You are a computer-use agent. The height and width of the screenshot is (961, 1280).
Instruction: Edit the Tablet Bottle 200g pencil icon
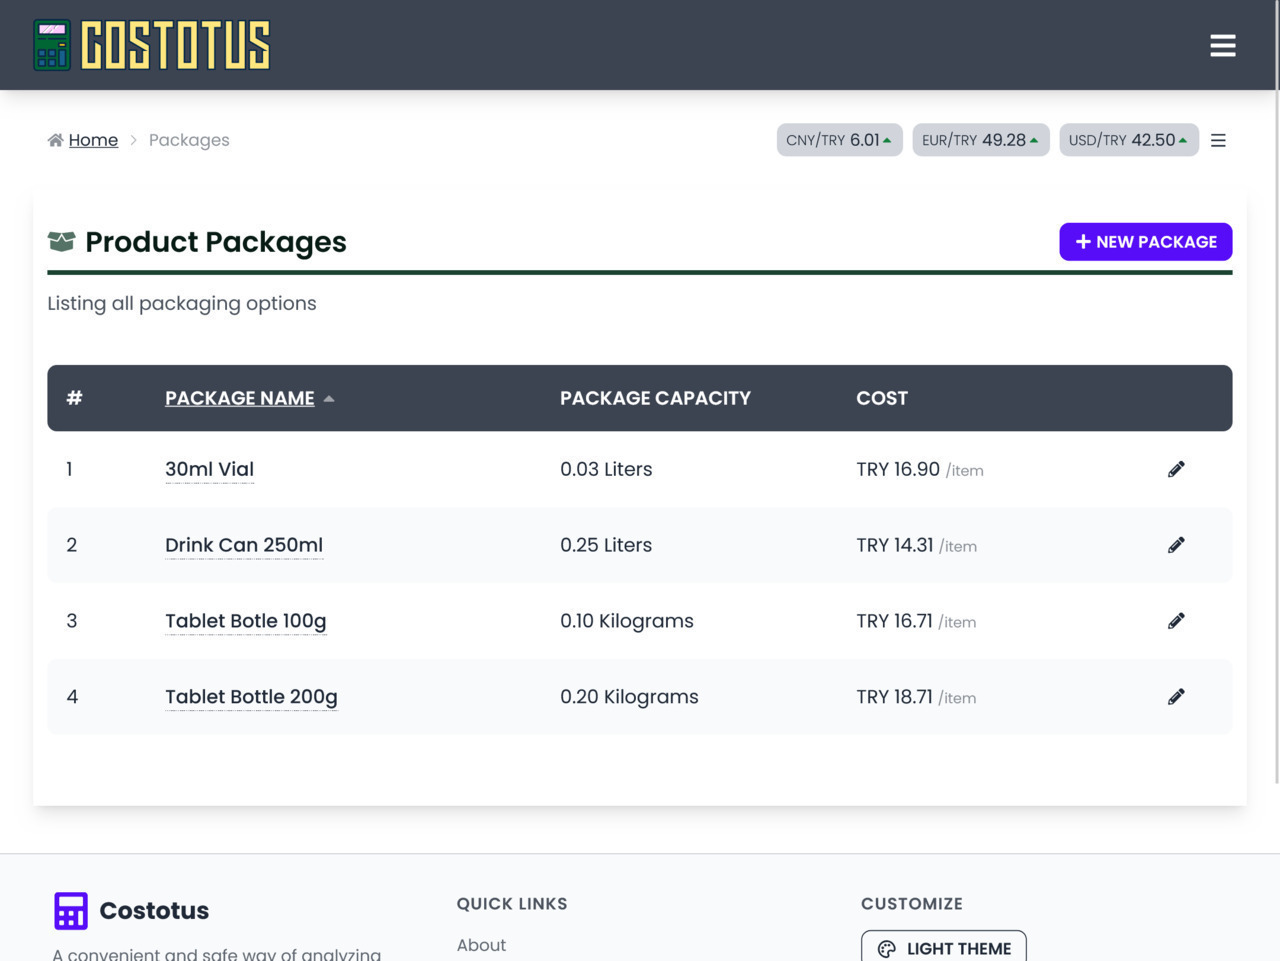pos(1176,697)
